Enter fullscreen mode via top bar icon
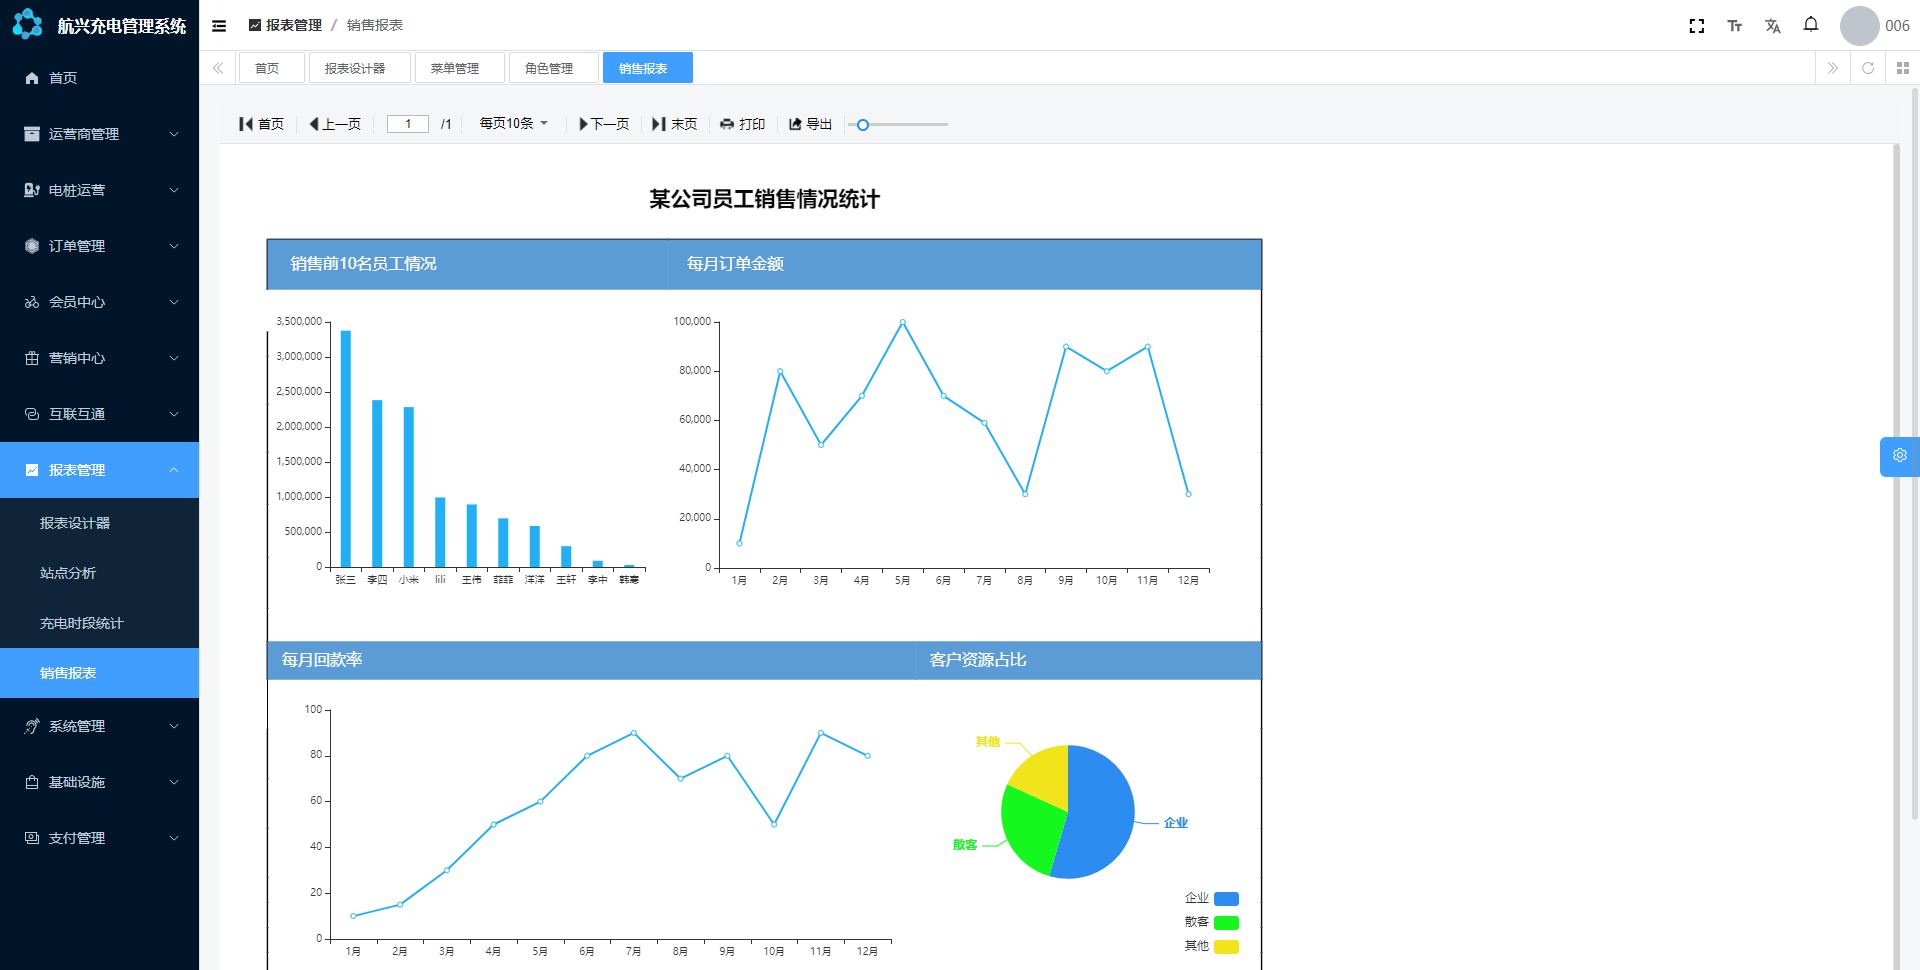The image size is (1920, 970). (x=1696, y=26)
